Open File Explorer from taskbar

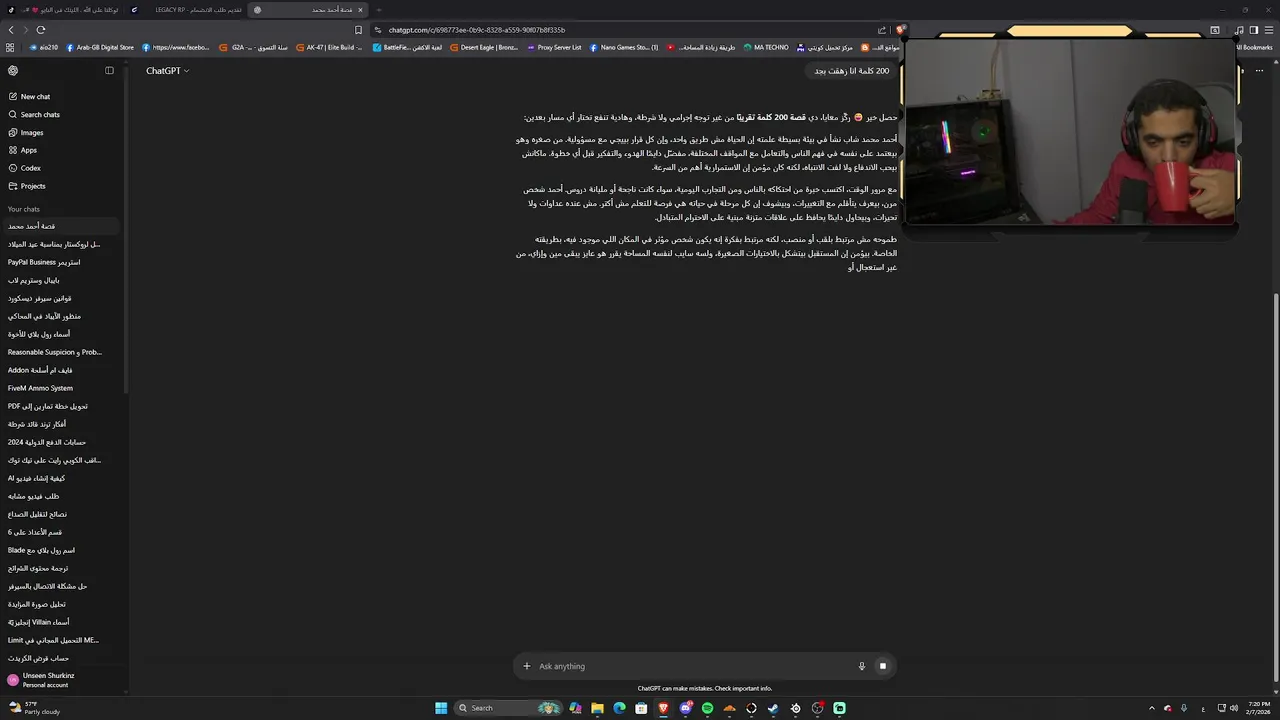597,708
